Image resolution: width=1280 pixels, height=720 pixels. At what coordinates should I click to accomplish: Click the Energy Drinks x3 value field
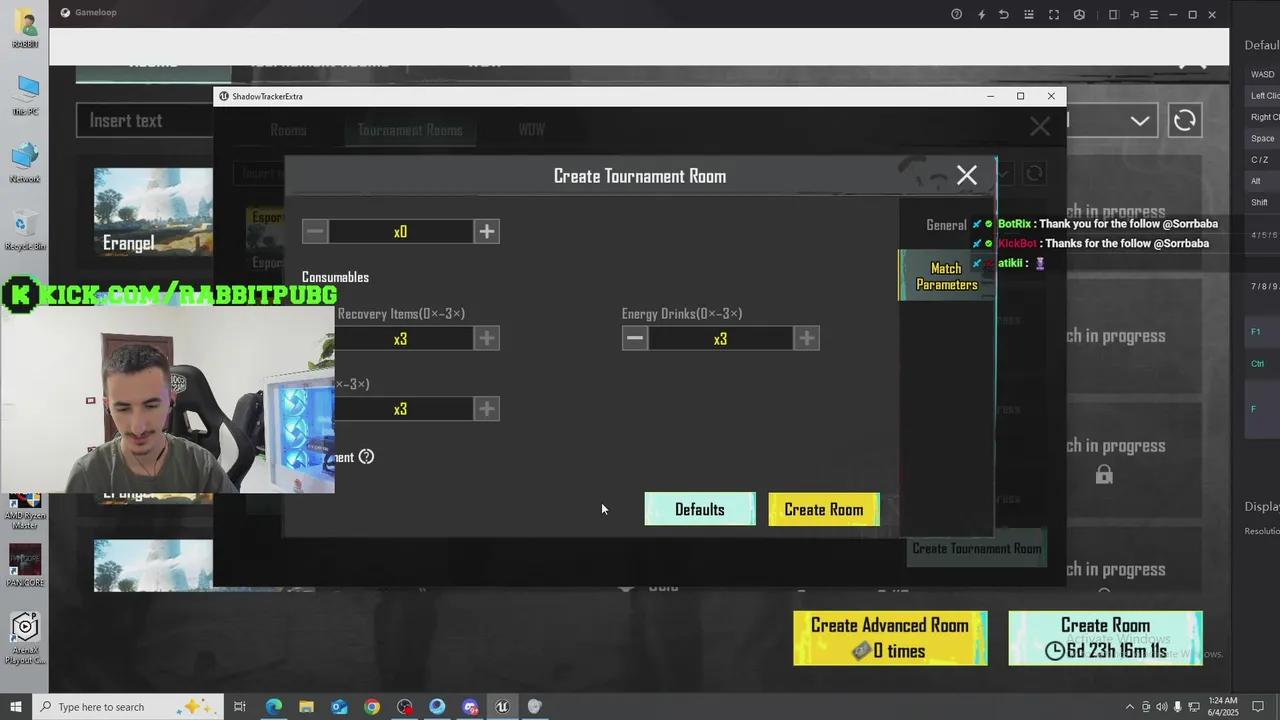coord(720,339)
